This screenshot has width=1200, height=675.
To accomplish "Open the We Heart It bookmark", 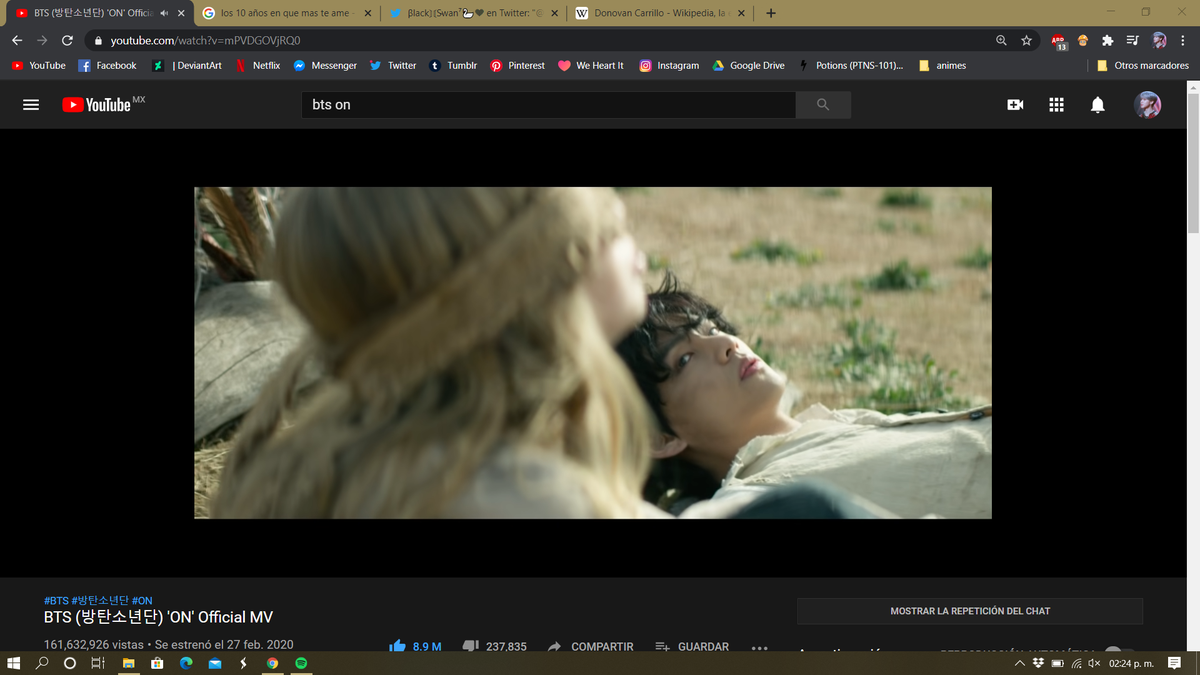I will click(590, 65).
